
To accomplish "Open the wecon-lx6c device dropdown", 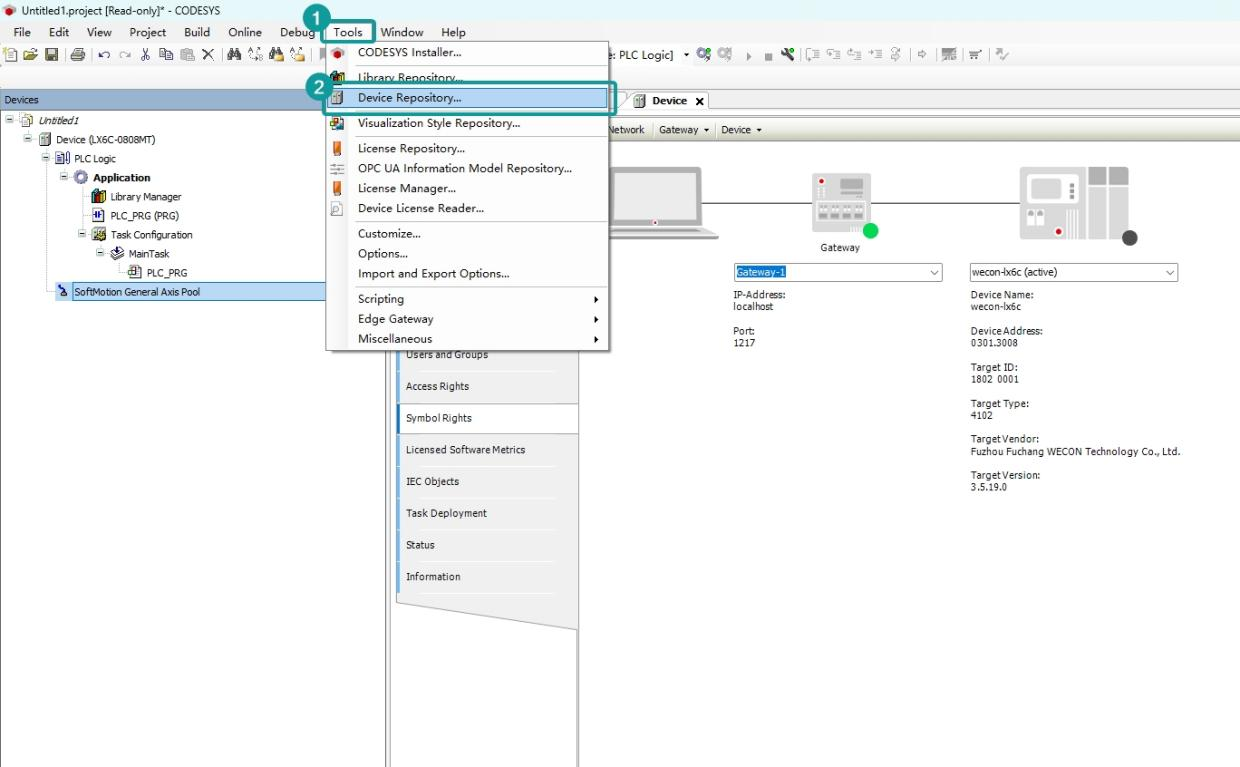I will click(1169, 273).
